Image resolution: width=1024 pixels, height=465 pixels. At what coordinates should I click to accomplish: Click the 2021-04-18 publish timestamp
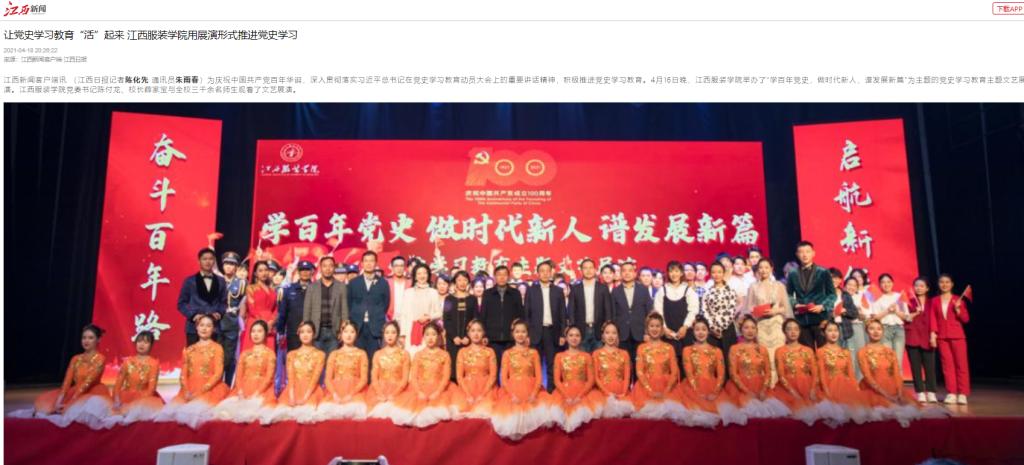[x=31, y=50]
